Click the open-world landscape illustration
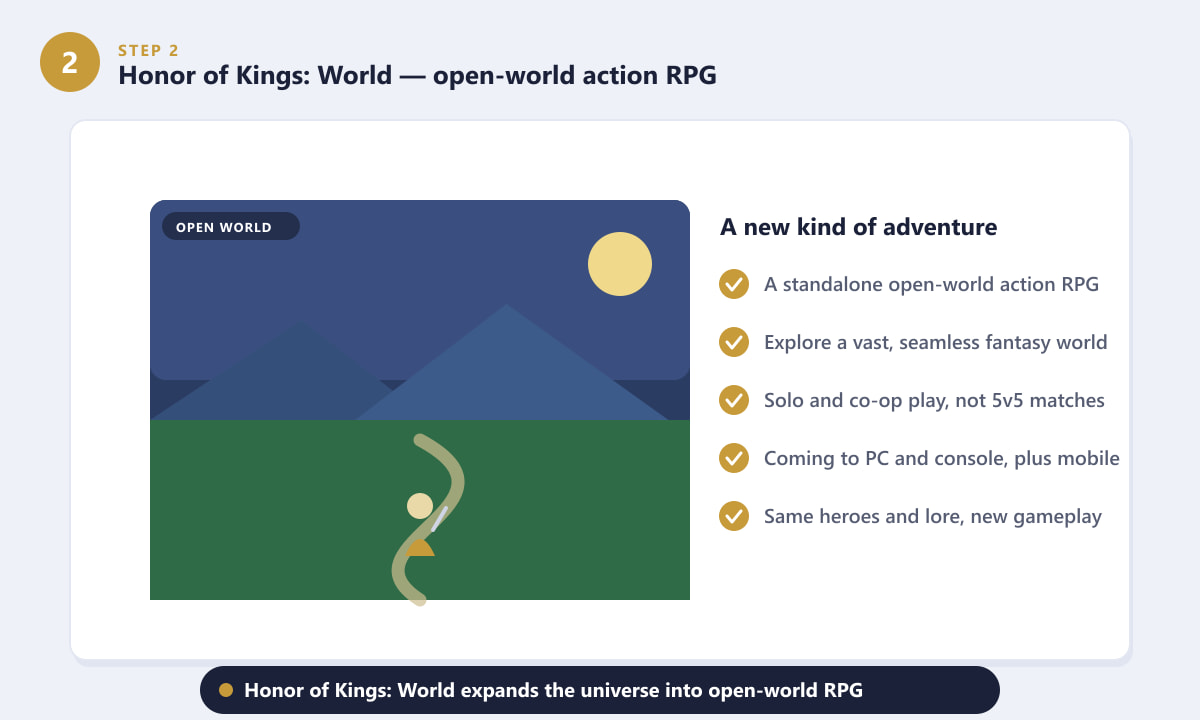The height and width of the screenshot is (720, 1200). (x=420, y=400)
